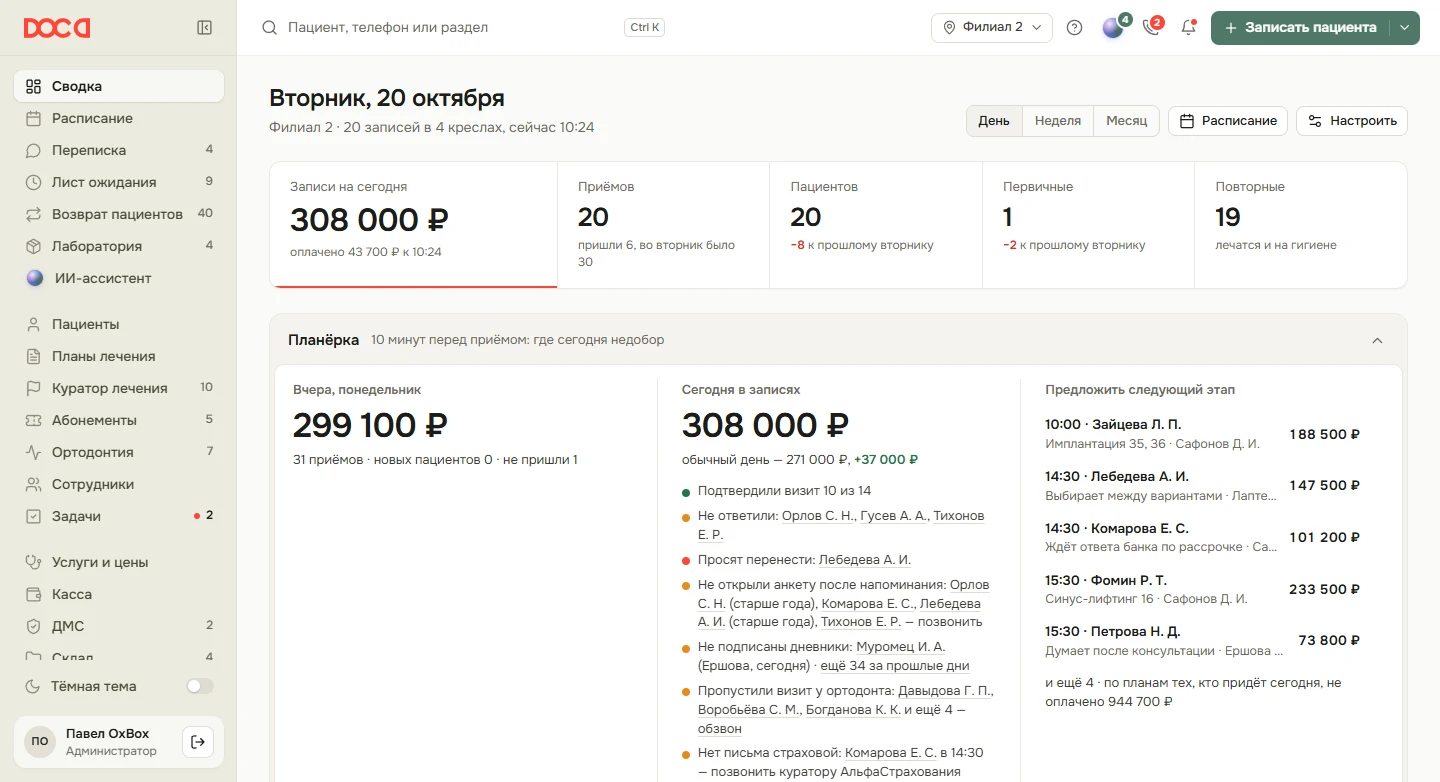This screenshot has height=782, width=1440.
Task: Open dropdown arrow beside Записать пациента
Action: 1405,28
